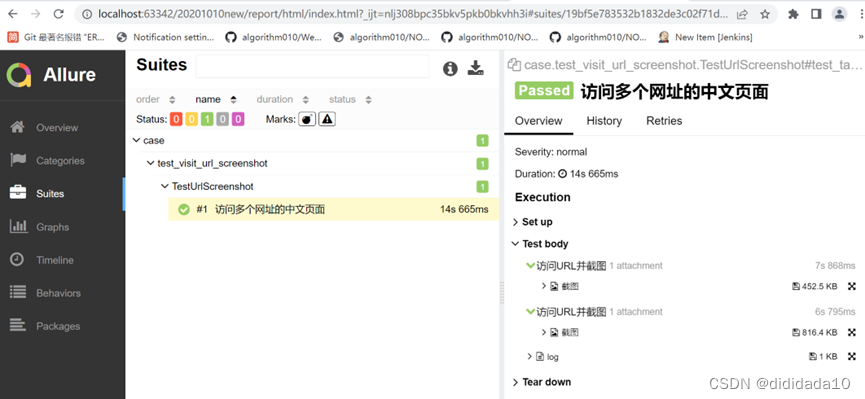Open the 816.4 KB screenshot fullscreen
This screenshot has width=865, height=399.
pos(852,332)
